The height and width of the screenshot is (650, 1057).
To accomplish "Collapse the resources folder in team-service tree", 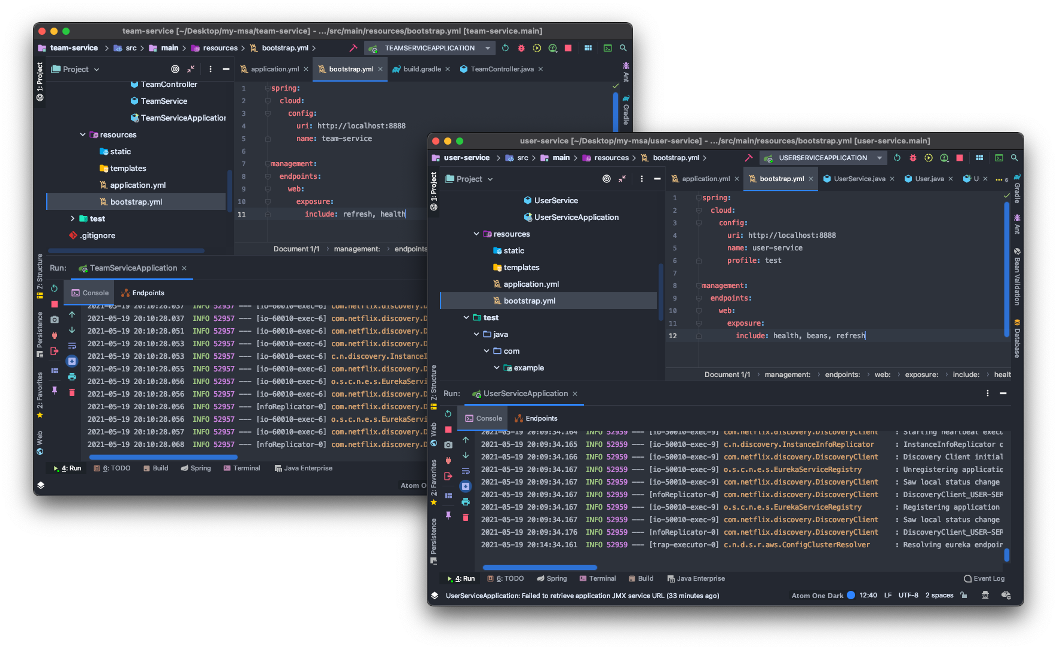I will tap(82, 135).
